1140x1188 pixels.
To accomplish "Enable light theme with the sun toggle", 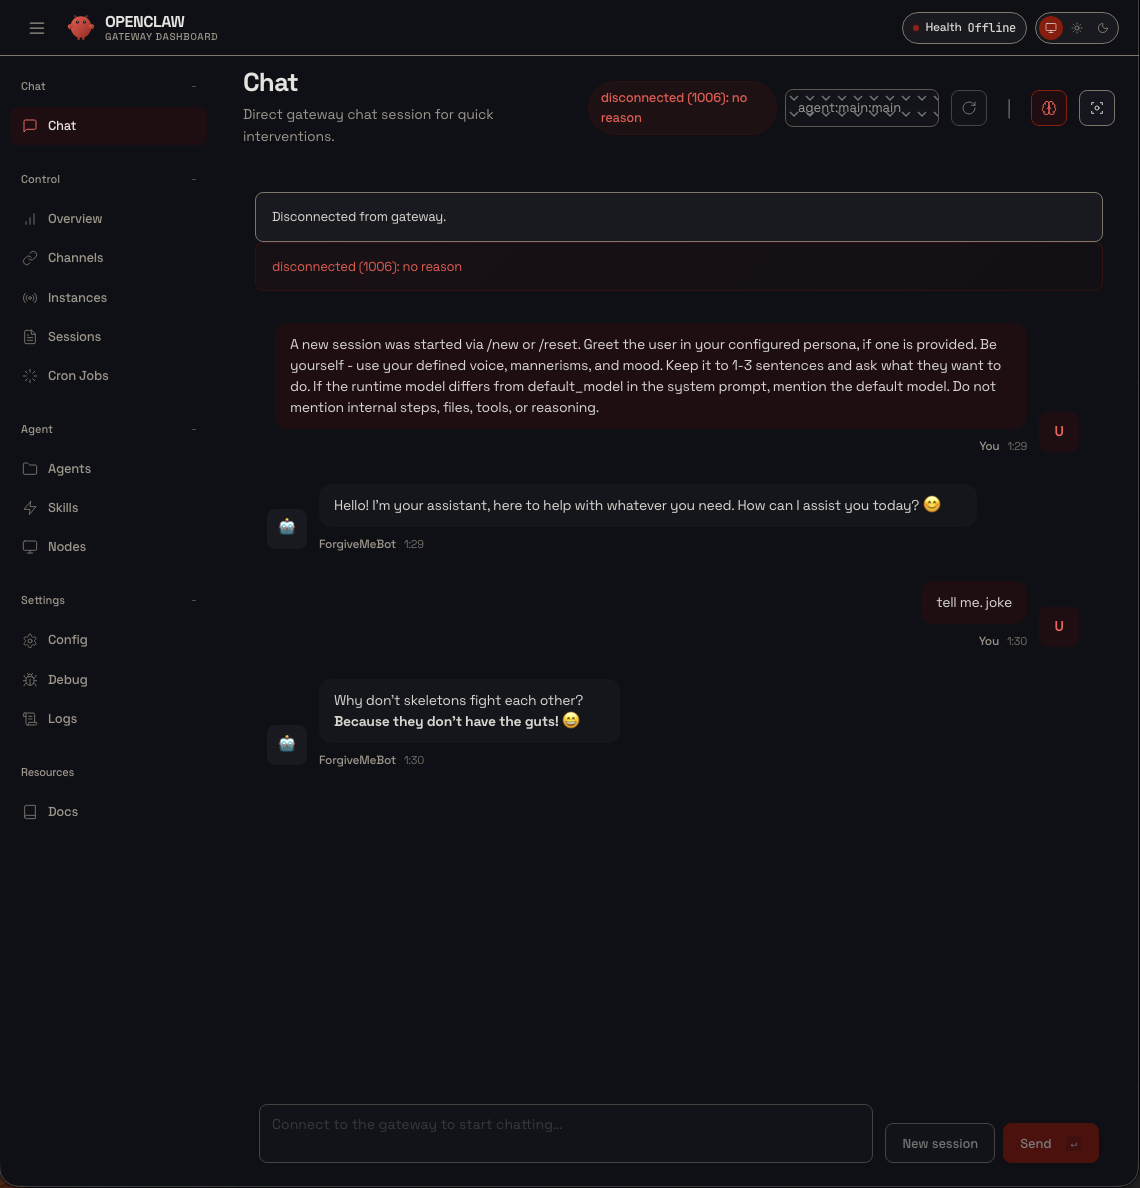I will click(x=1076, y=28).
